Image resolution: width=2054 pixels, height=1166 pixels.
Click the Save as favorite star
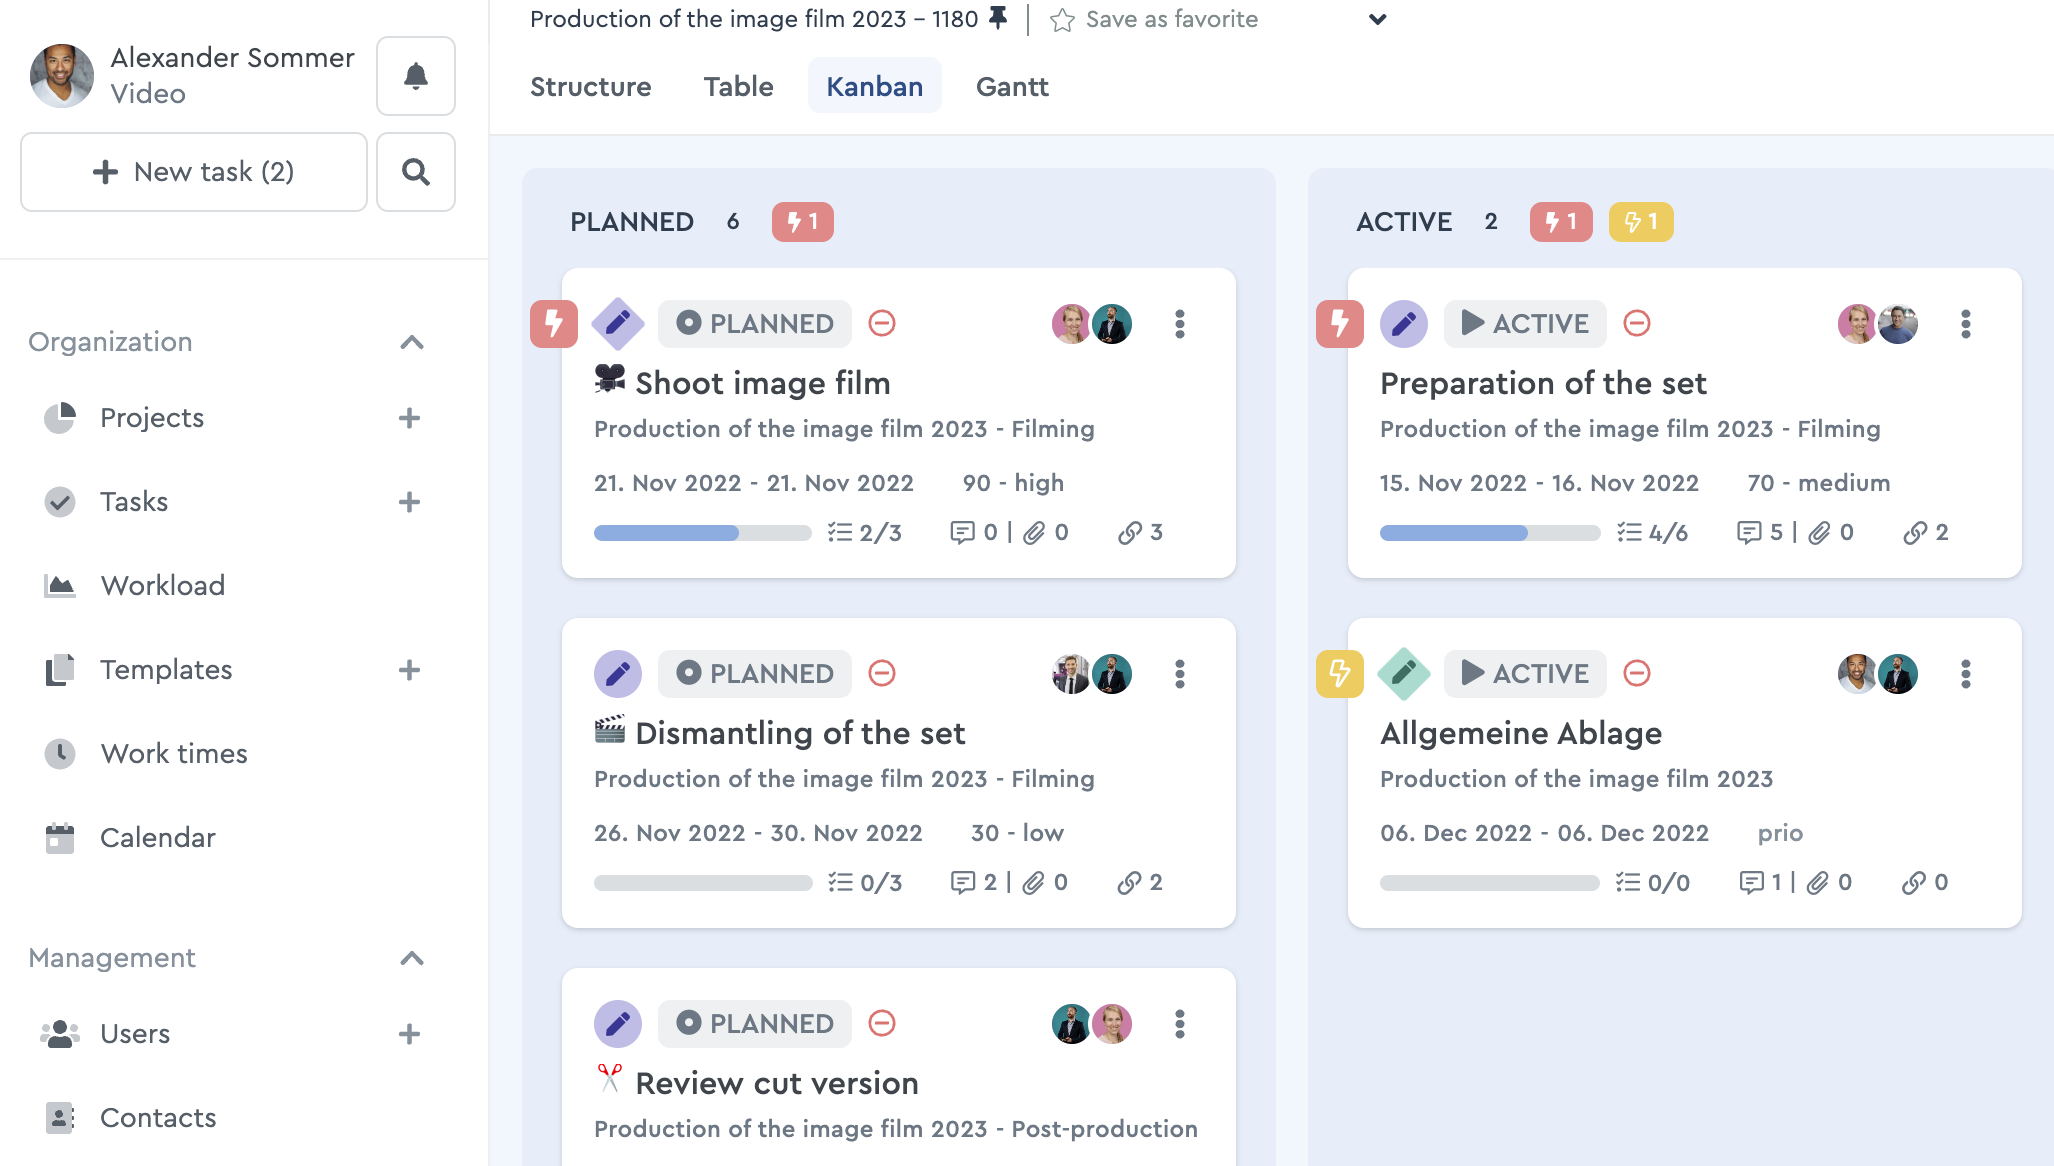(x=1062, y=20)
